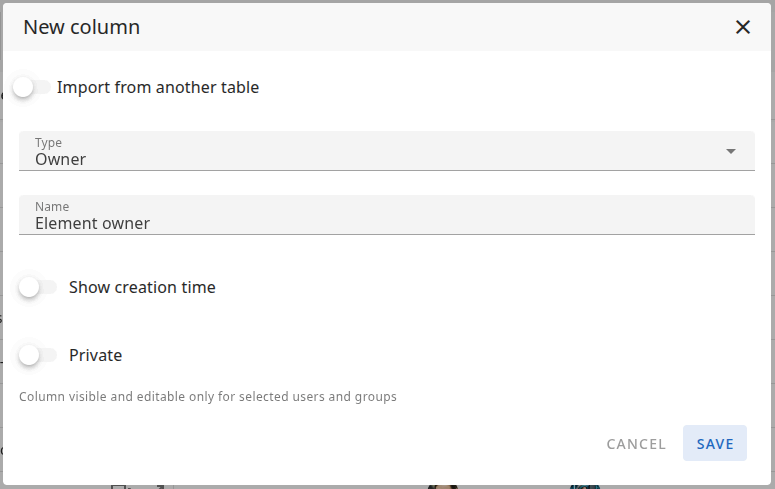
Task: Turn on the Private column switch
Action: [37, 355]
